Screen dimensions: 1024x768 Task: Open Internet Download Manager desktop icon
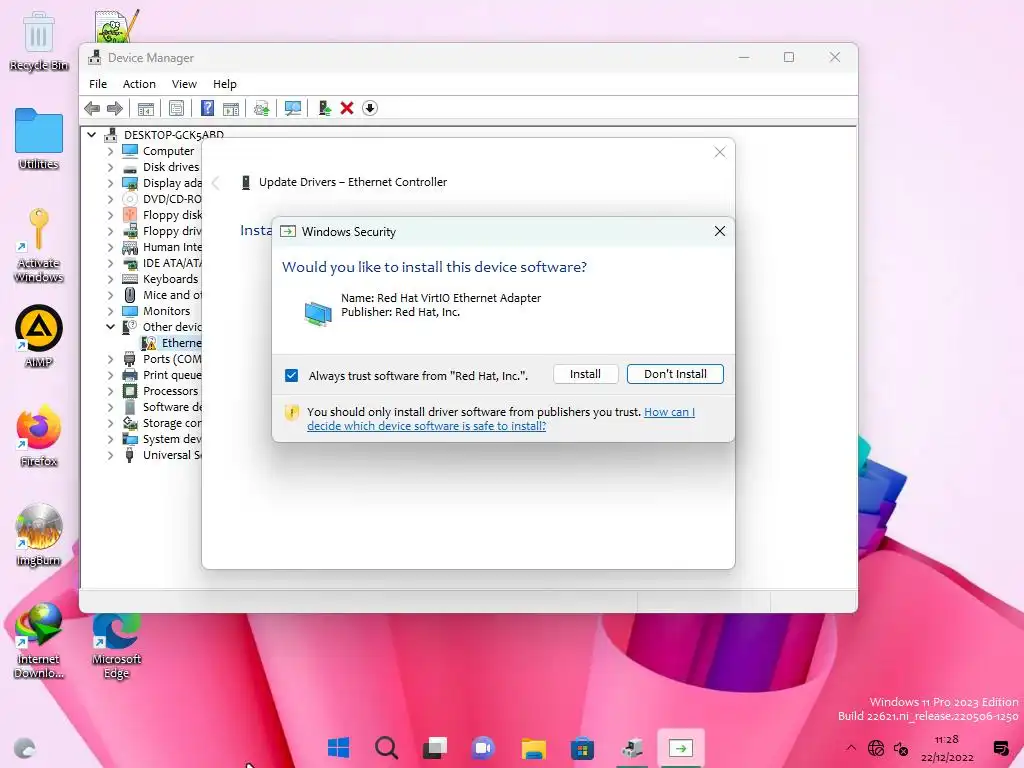click(x=39, y=641)
